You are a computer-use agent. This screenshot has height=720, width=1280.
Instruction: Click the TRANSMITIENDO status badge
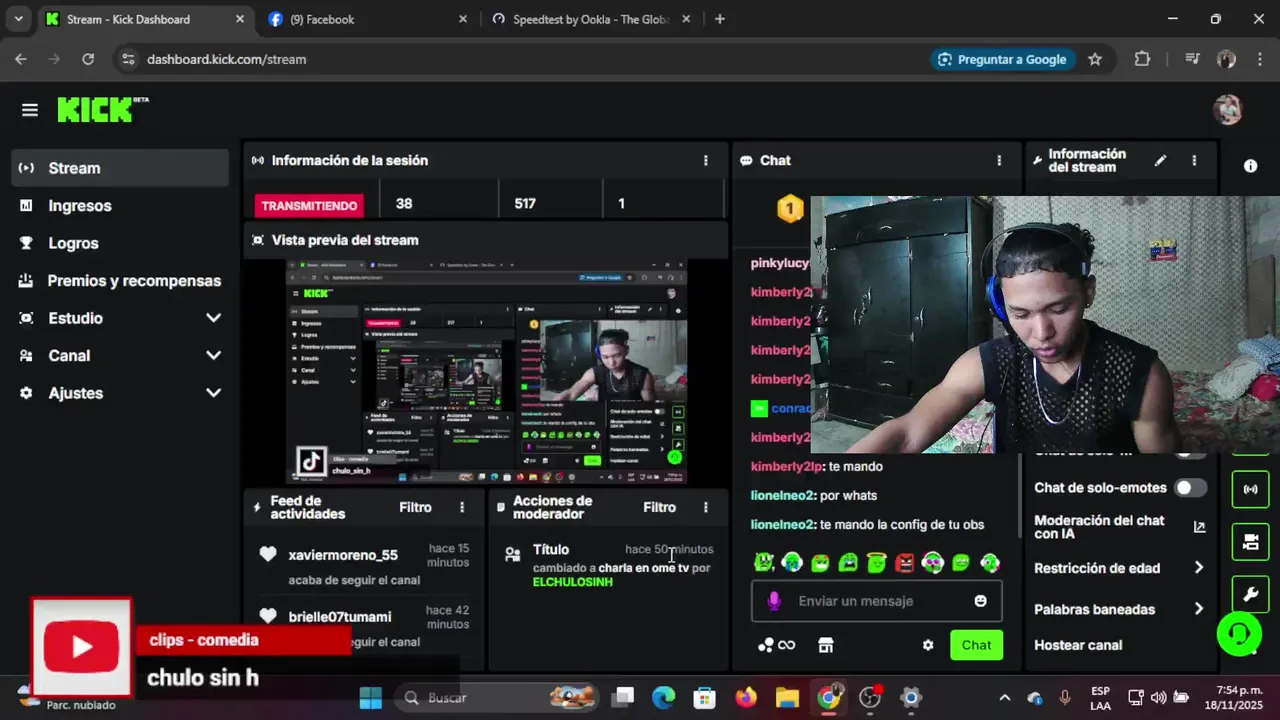click(309, 205)
